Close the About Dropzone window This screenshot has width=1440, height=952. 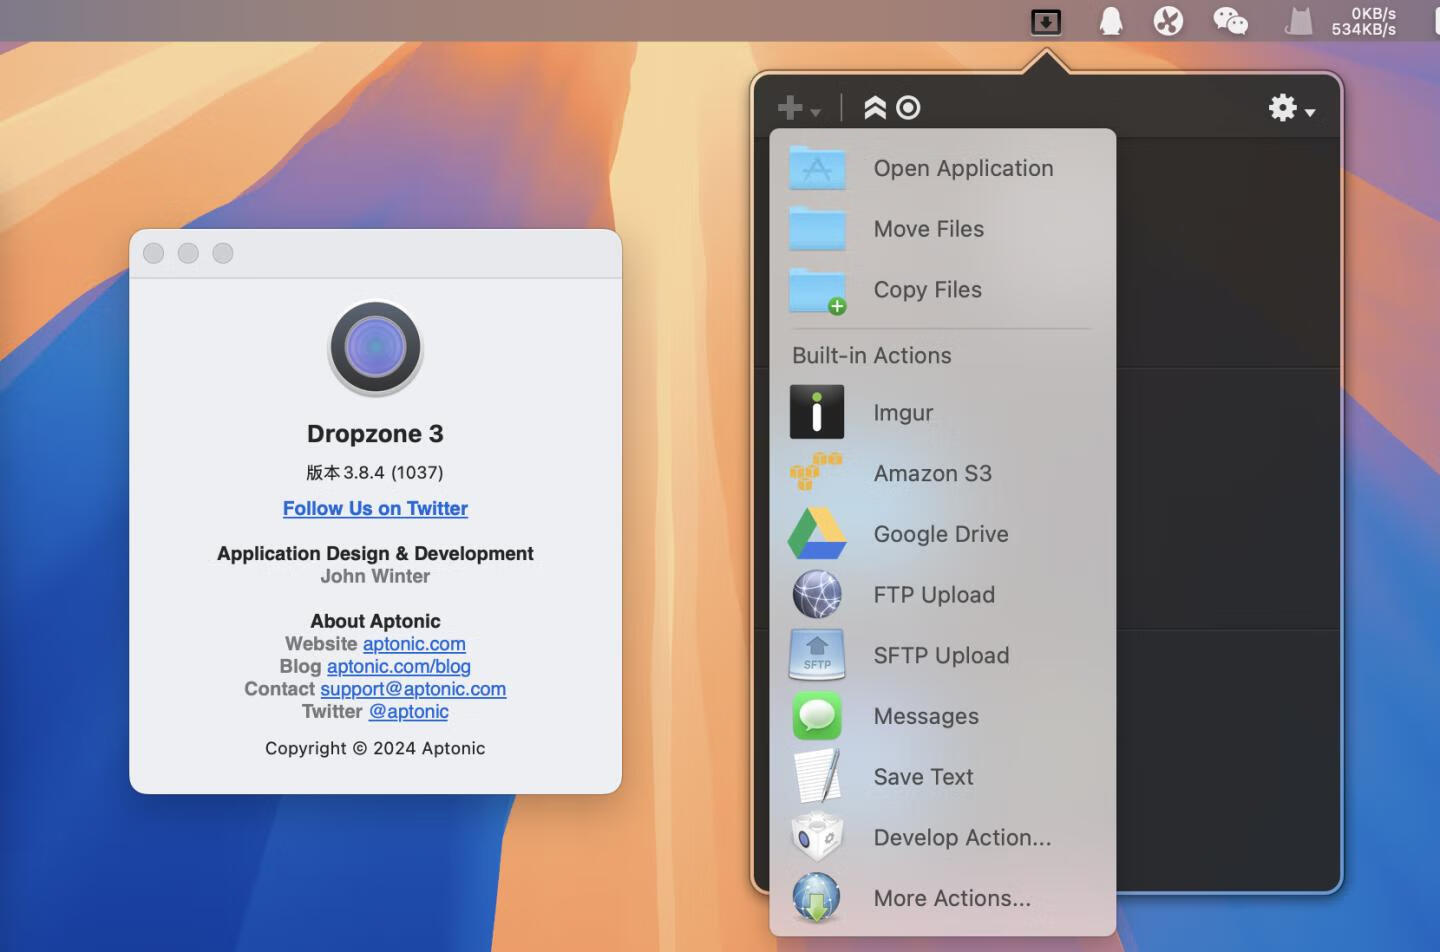pos(153,253)
